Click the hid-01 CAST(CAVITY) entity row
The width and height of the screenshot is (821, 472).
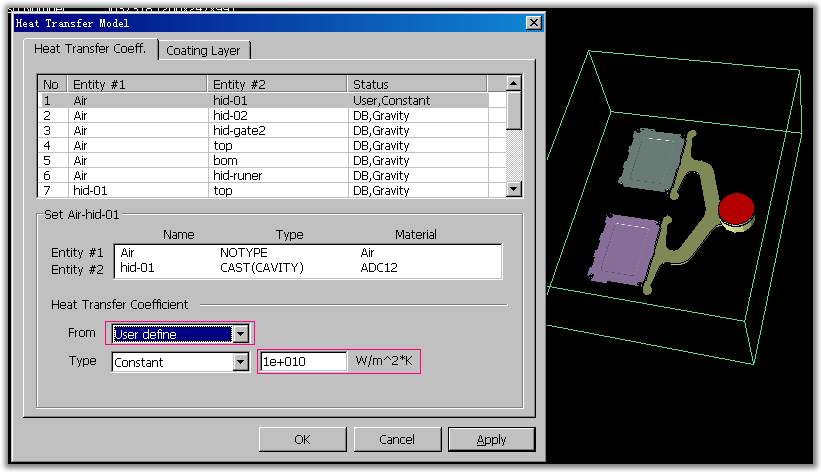click(308, 268)
